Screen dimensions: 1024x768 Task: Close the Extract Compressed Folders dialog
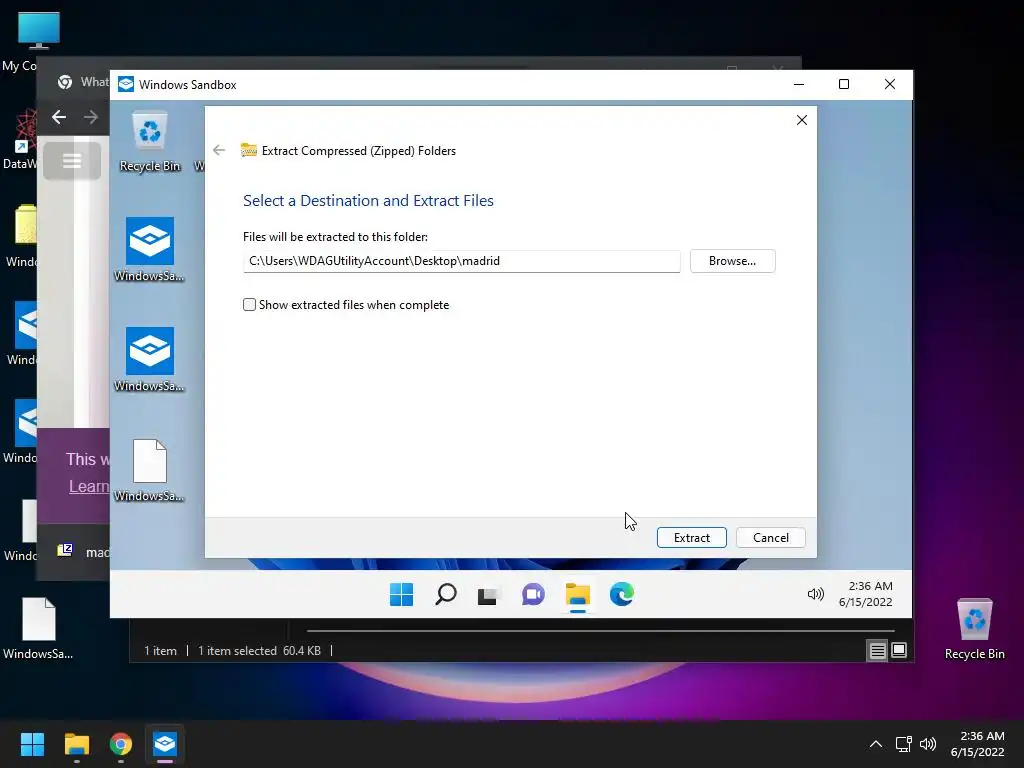(802, 120)
